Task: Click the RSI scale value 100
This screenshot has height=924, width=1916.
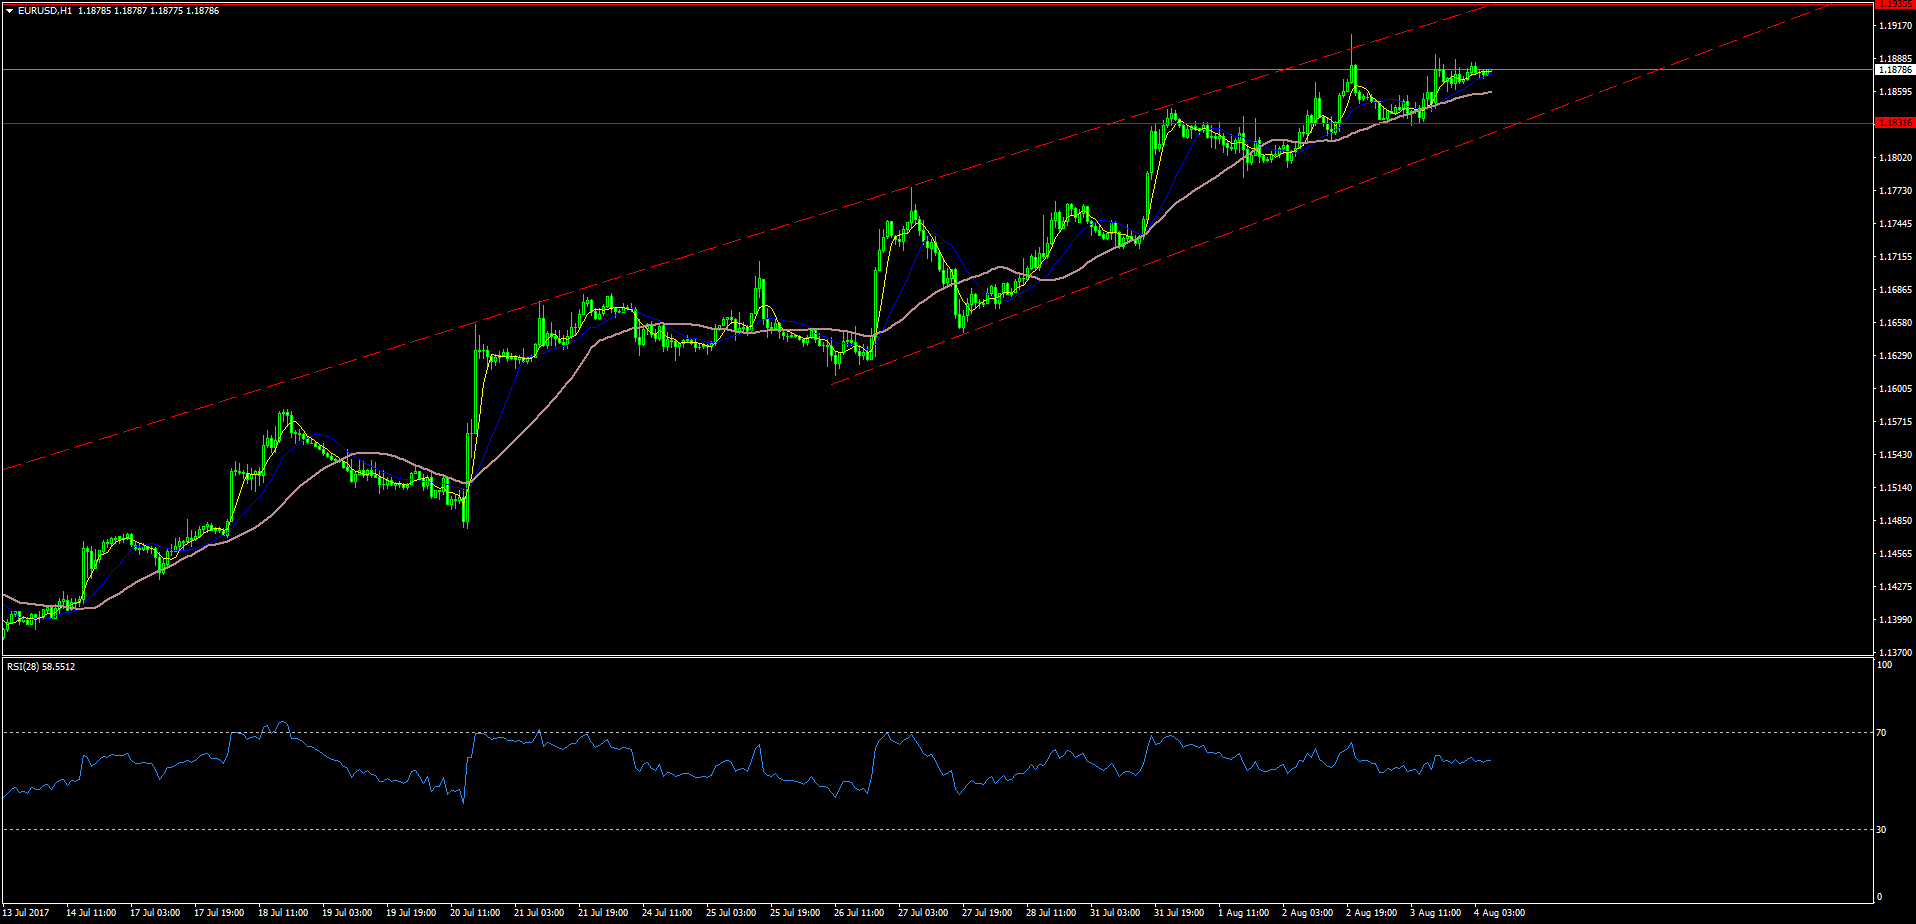Action: click(1884, 665)
